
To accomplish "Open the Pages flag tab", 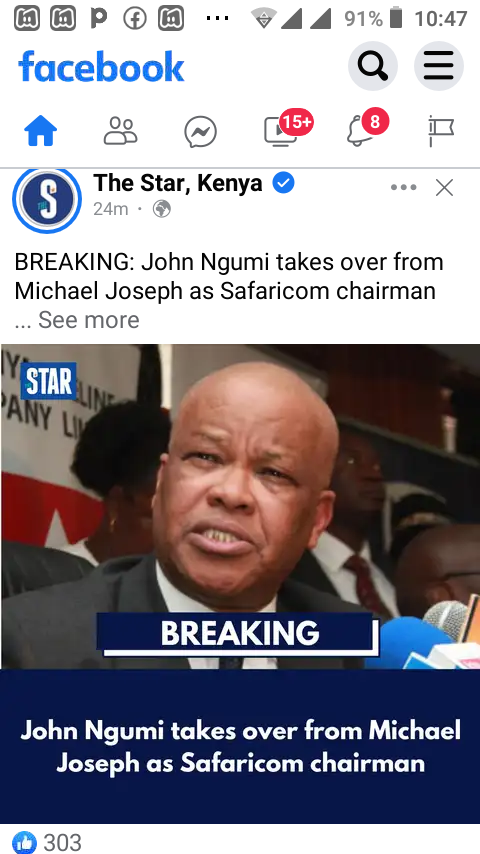I will [x=441, y=131].
